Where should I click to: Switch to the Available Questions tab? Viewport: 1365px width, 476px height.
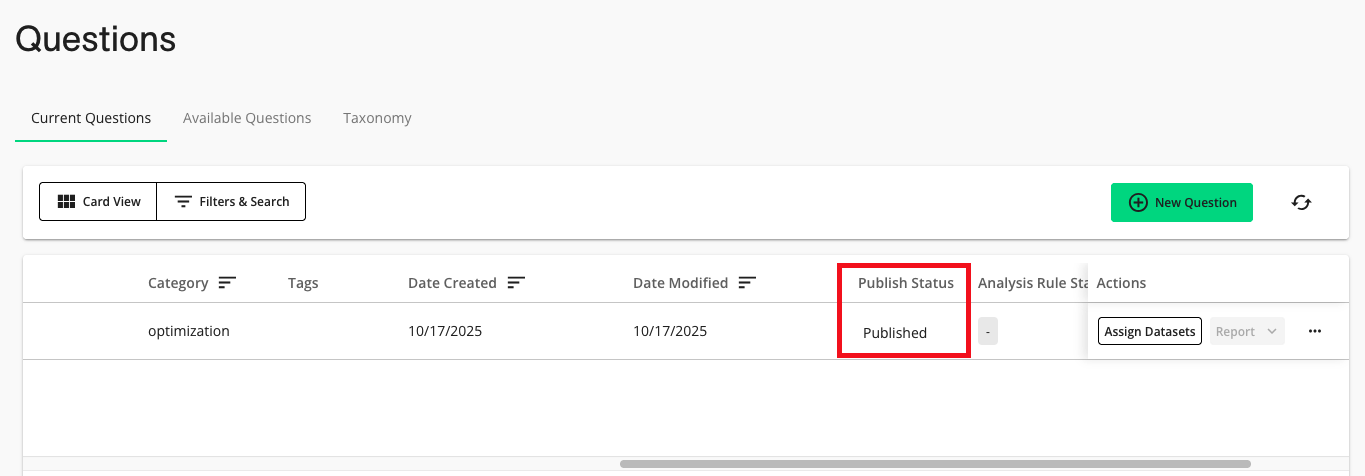click(x=247, y=118)
